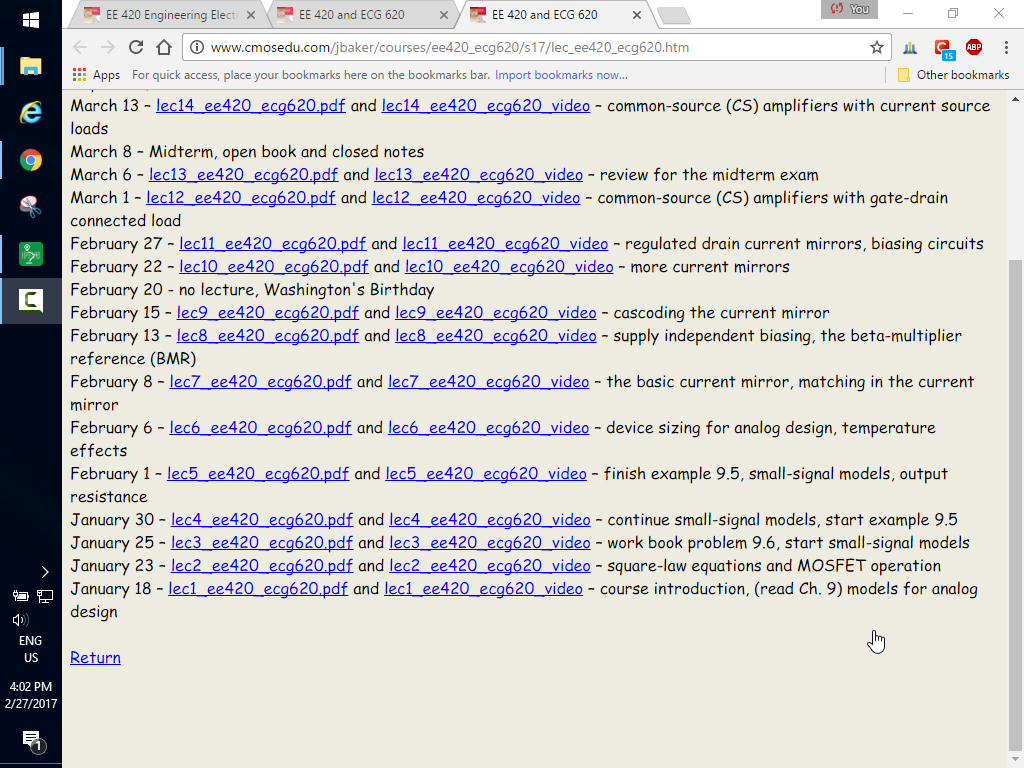The height and width of the screenshot is (768, 1024).
Task: Expand hidden system tray icons chevron
Action: [x=44, y=572]
